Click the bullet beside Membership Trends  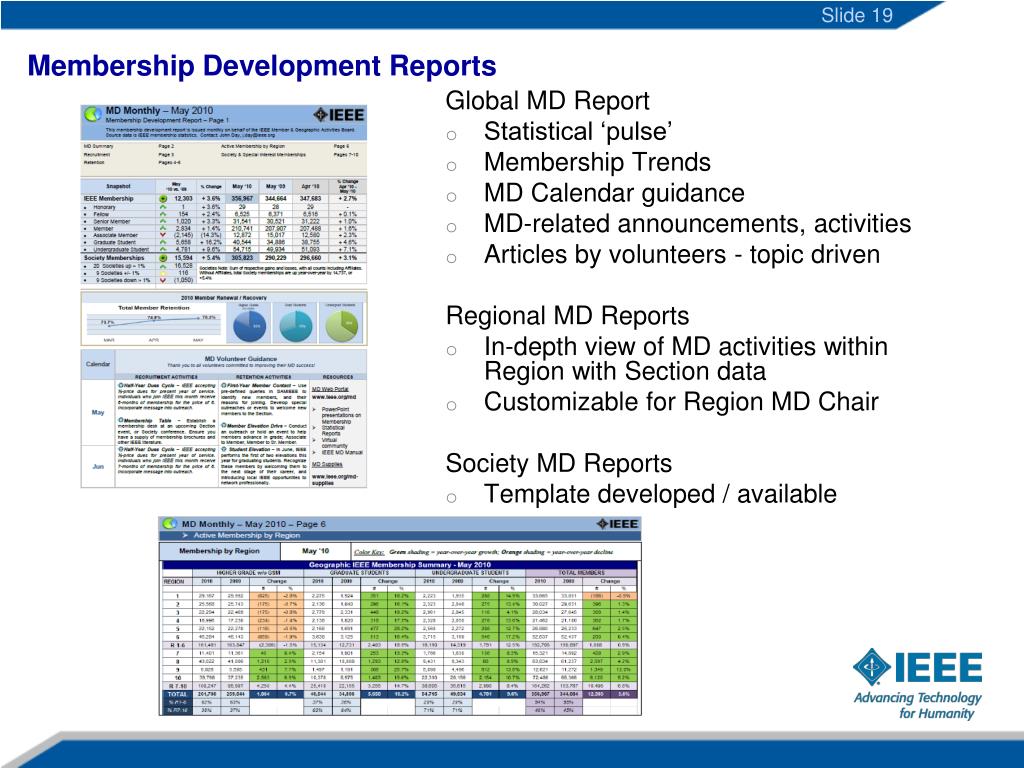click(451, 166)
